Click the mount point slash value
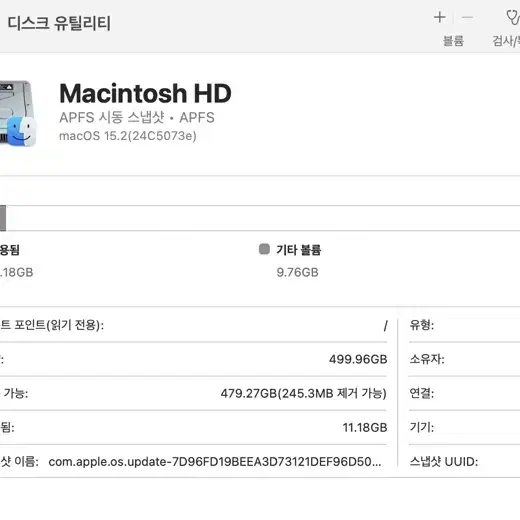Screen dimensions: 520x520 click(x=385, y=325)
